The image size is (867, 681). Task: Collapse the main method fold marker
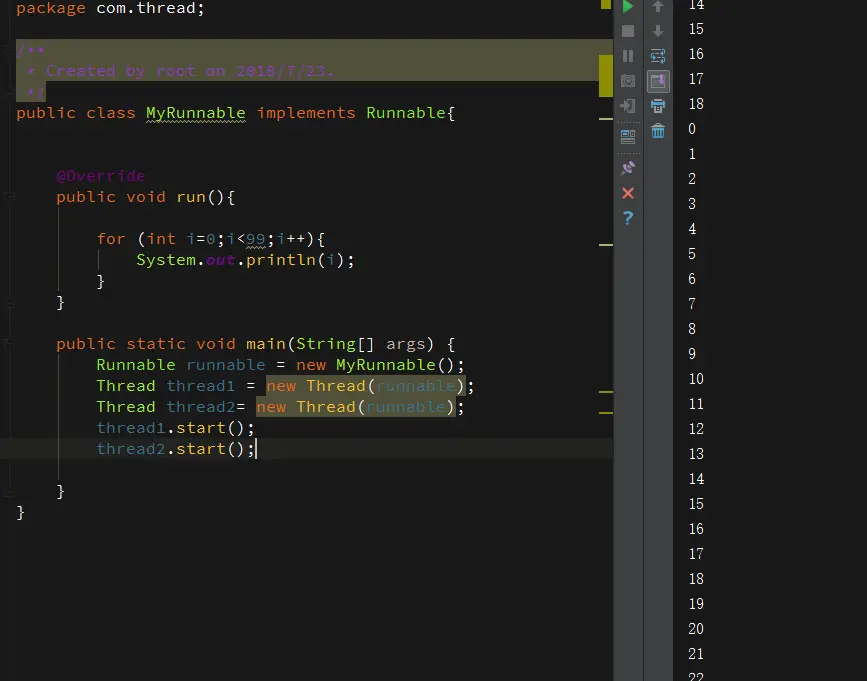pyautogui.click(x=8, y=343)
